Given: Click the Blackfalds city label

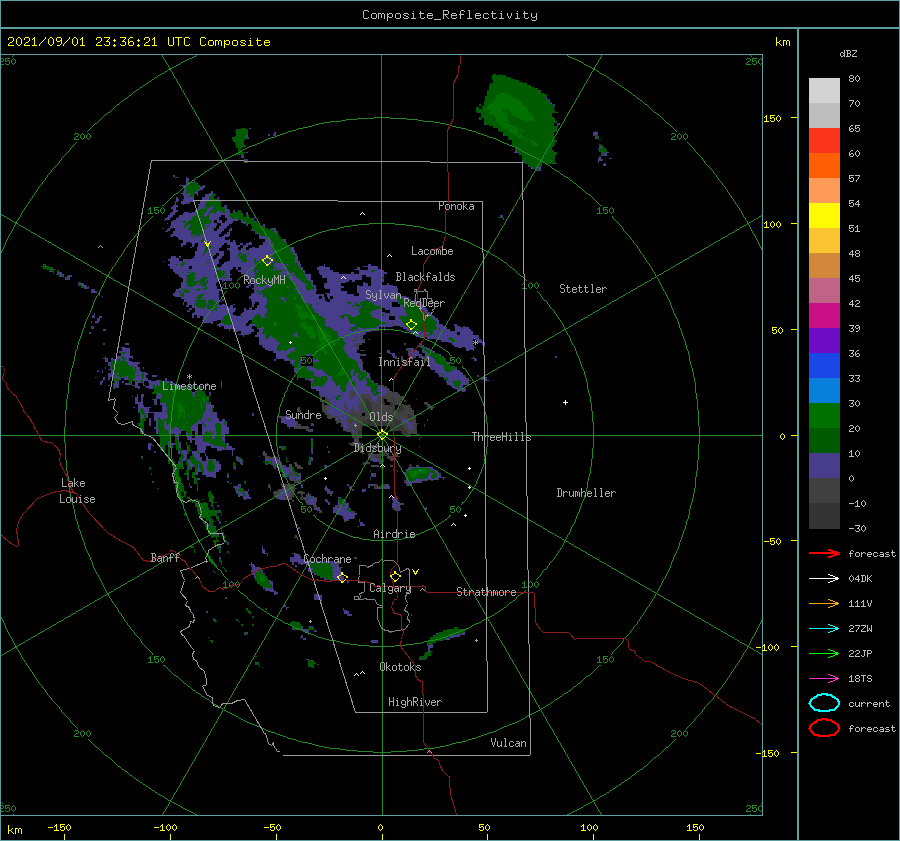Looking at the screenshot, I should 425,277.
